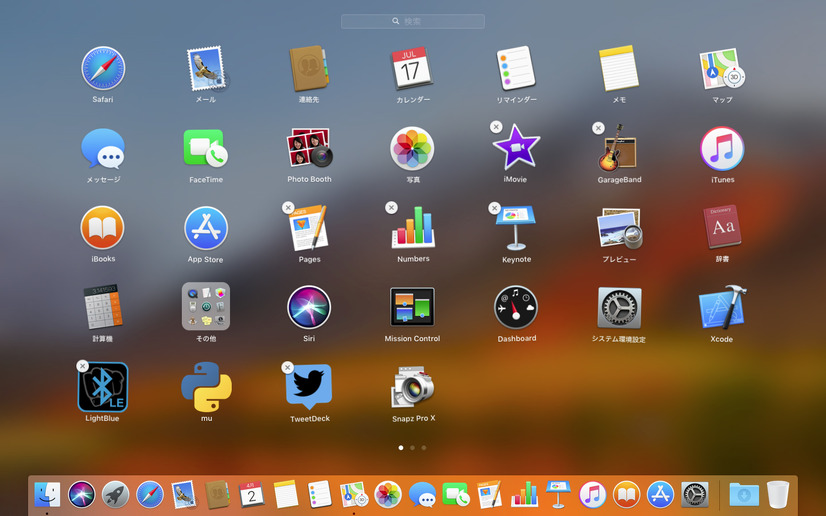The image size is (826, 516).
Task: Open Messages from the Dock
Action: [422, 495]
